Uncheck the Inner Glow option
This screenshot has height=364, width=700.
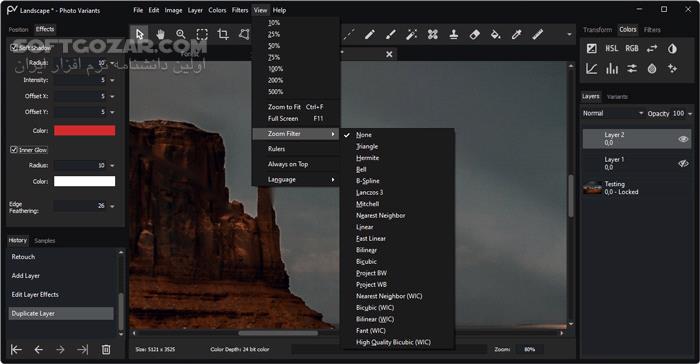[x=14, y=150]
